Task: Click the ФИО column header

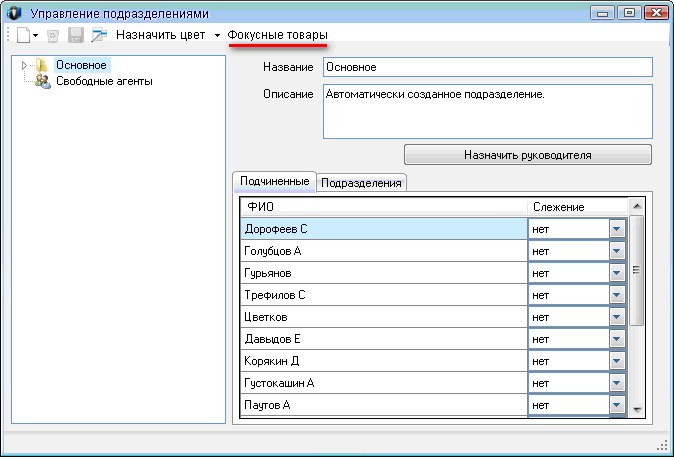Action: (x=384, y=207)
